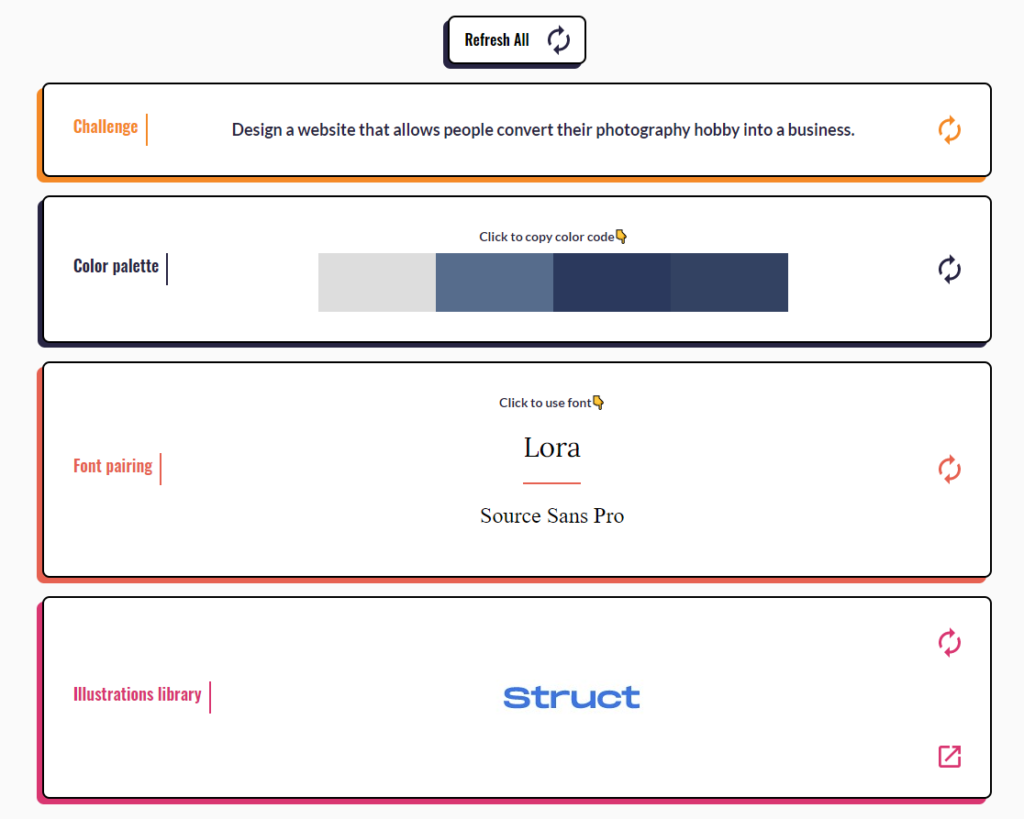Refresh the Font pairing

pos(949,469)
